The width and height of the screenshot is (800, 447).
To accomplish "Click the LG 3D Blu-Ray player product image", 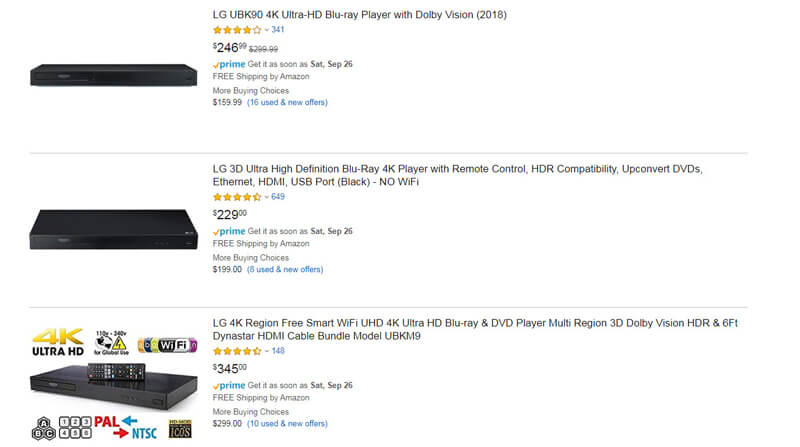I will 114,229.
